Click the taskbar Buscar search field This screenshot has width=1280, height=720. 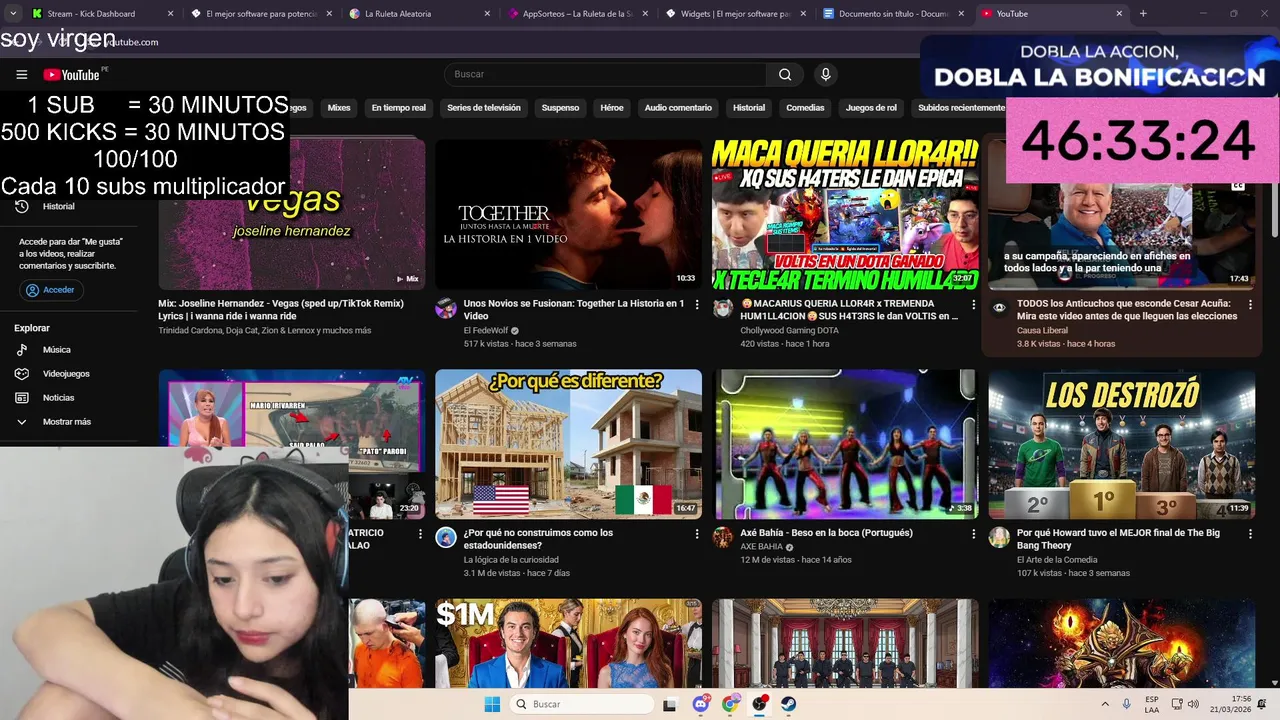[x=581, y=704]
